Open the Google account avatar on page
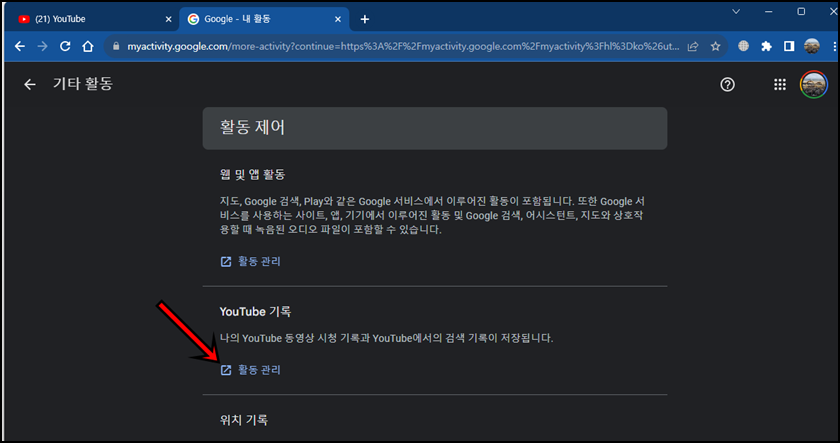840x443 pixels. coord(813,84)
